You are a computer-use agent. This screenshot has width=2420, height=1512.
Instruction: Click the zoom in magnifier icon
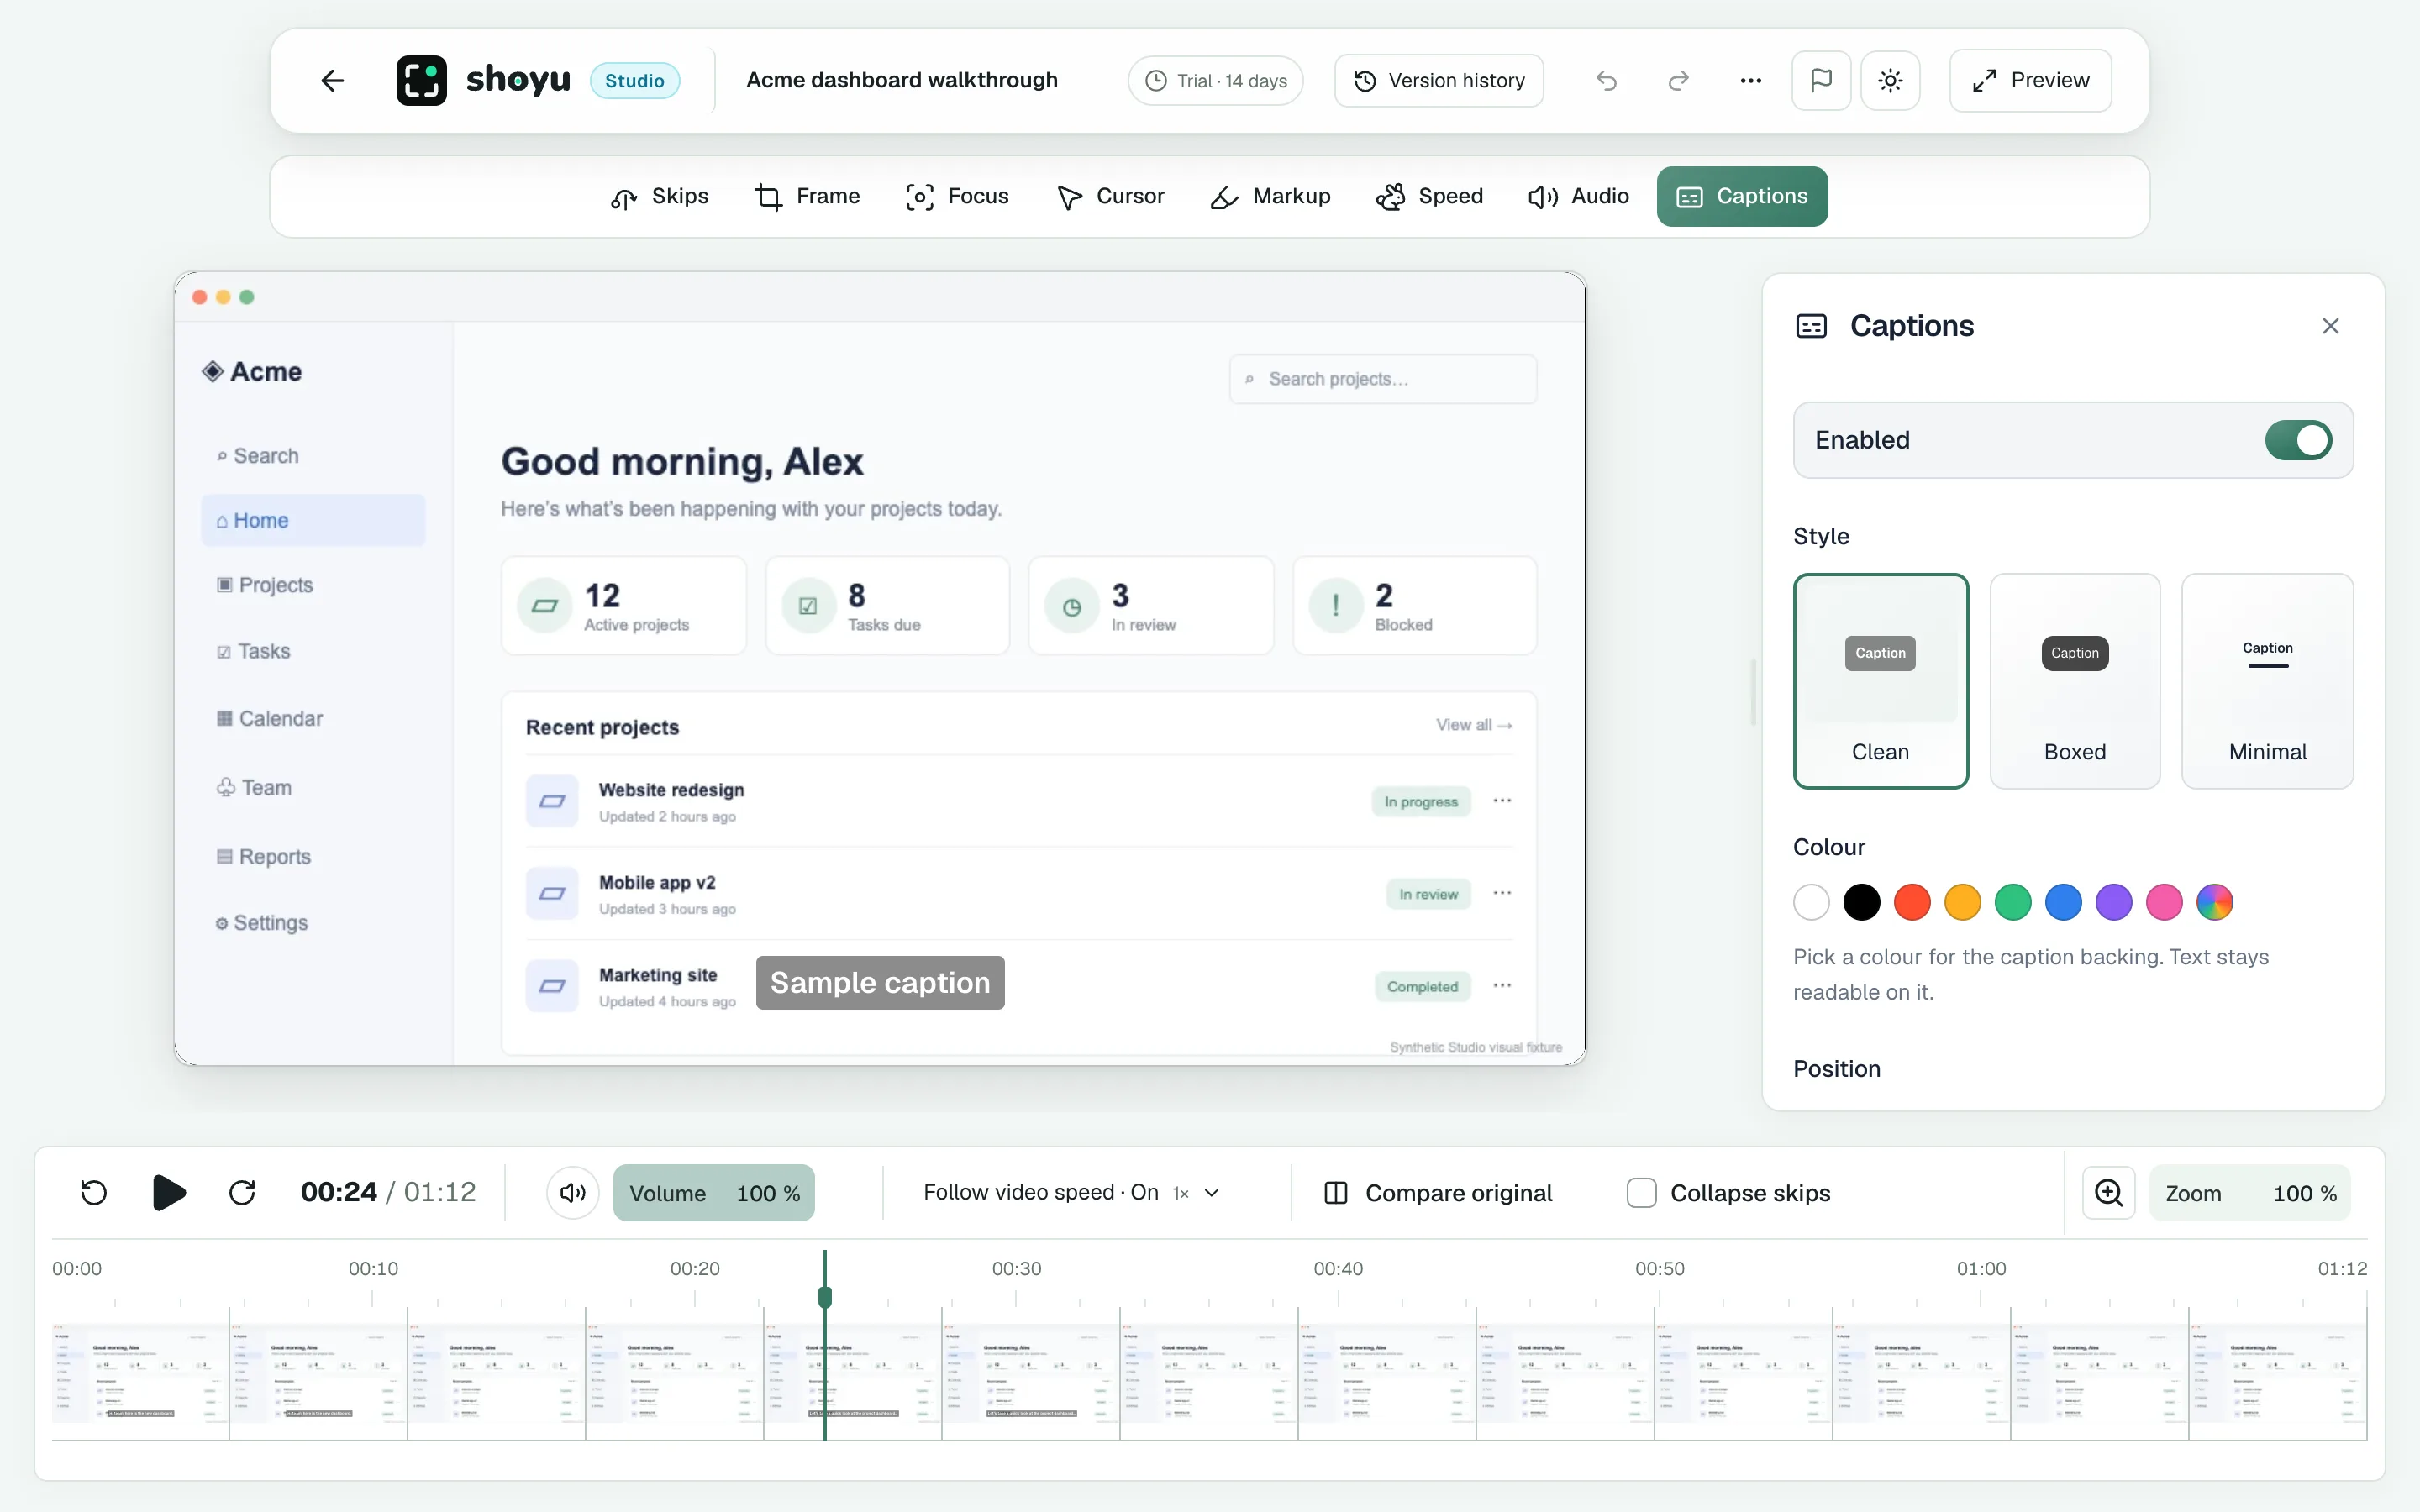pyautogui.click(x=2108, y=1192)
